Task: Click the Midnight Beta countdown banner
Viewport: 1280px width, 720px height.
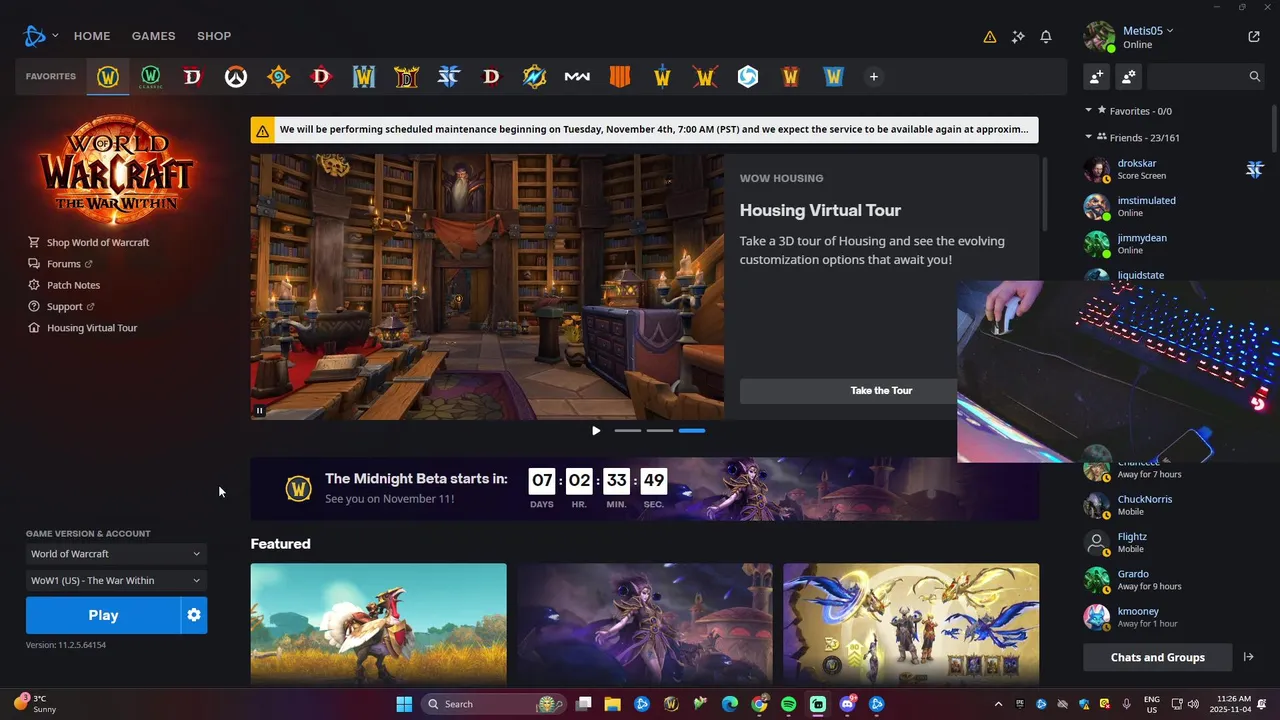Action: pyautogui.click(x=644, y=490)
